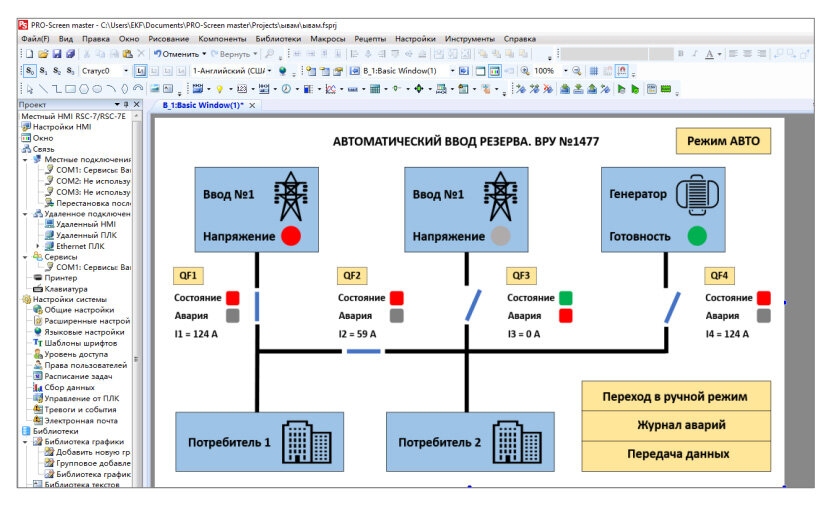Select the straight Line drawing tool

click(x=43, y=89)
